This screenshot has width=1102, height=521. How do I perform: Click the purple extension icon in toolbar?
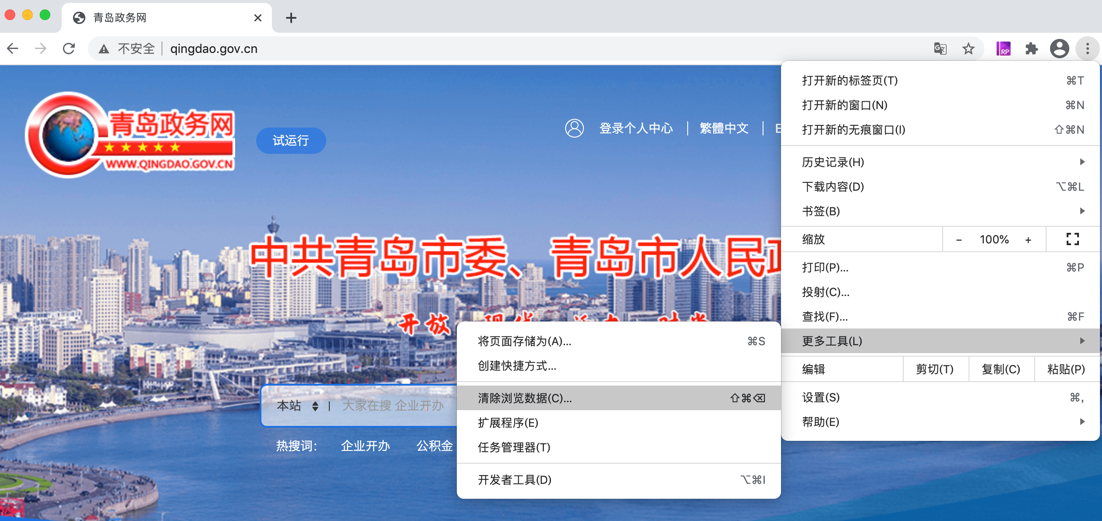click(x=1003, y=48)
